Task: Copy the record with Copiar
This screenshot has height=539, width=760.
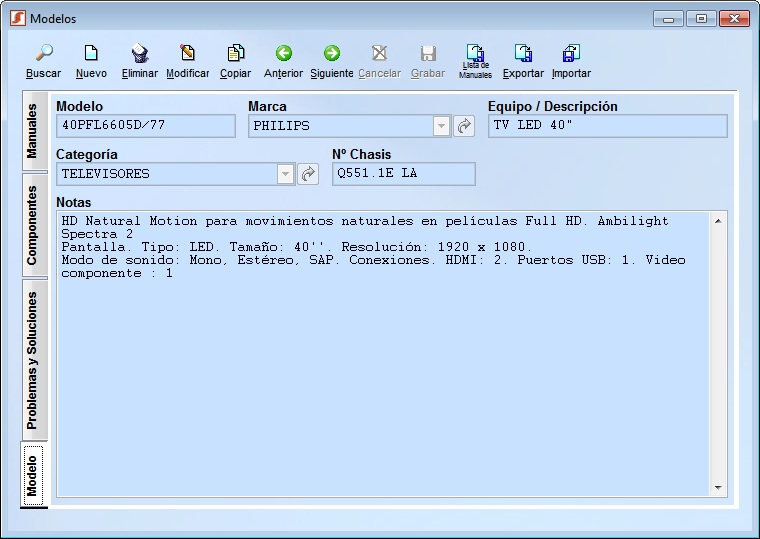Action: click(236, 55)
